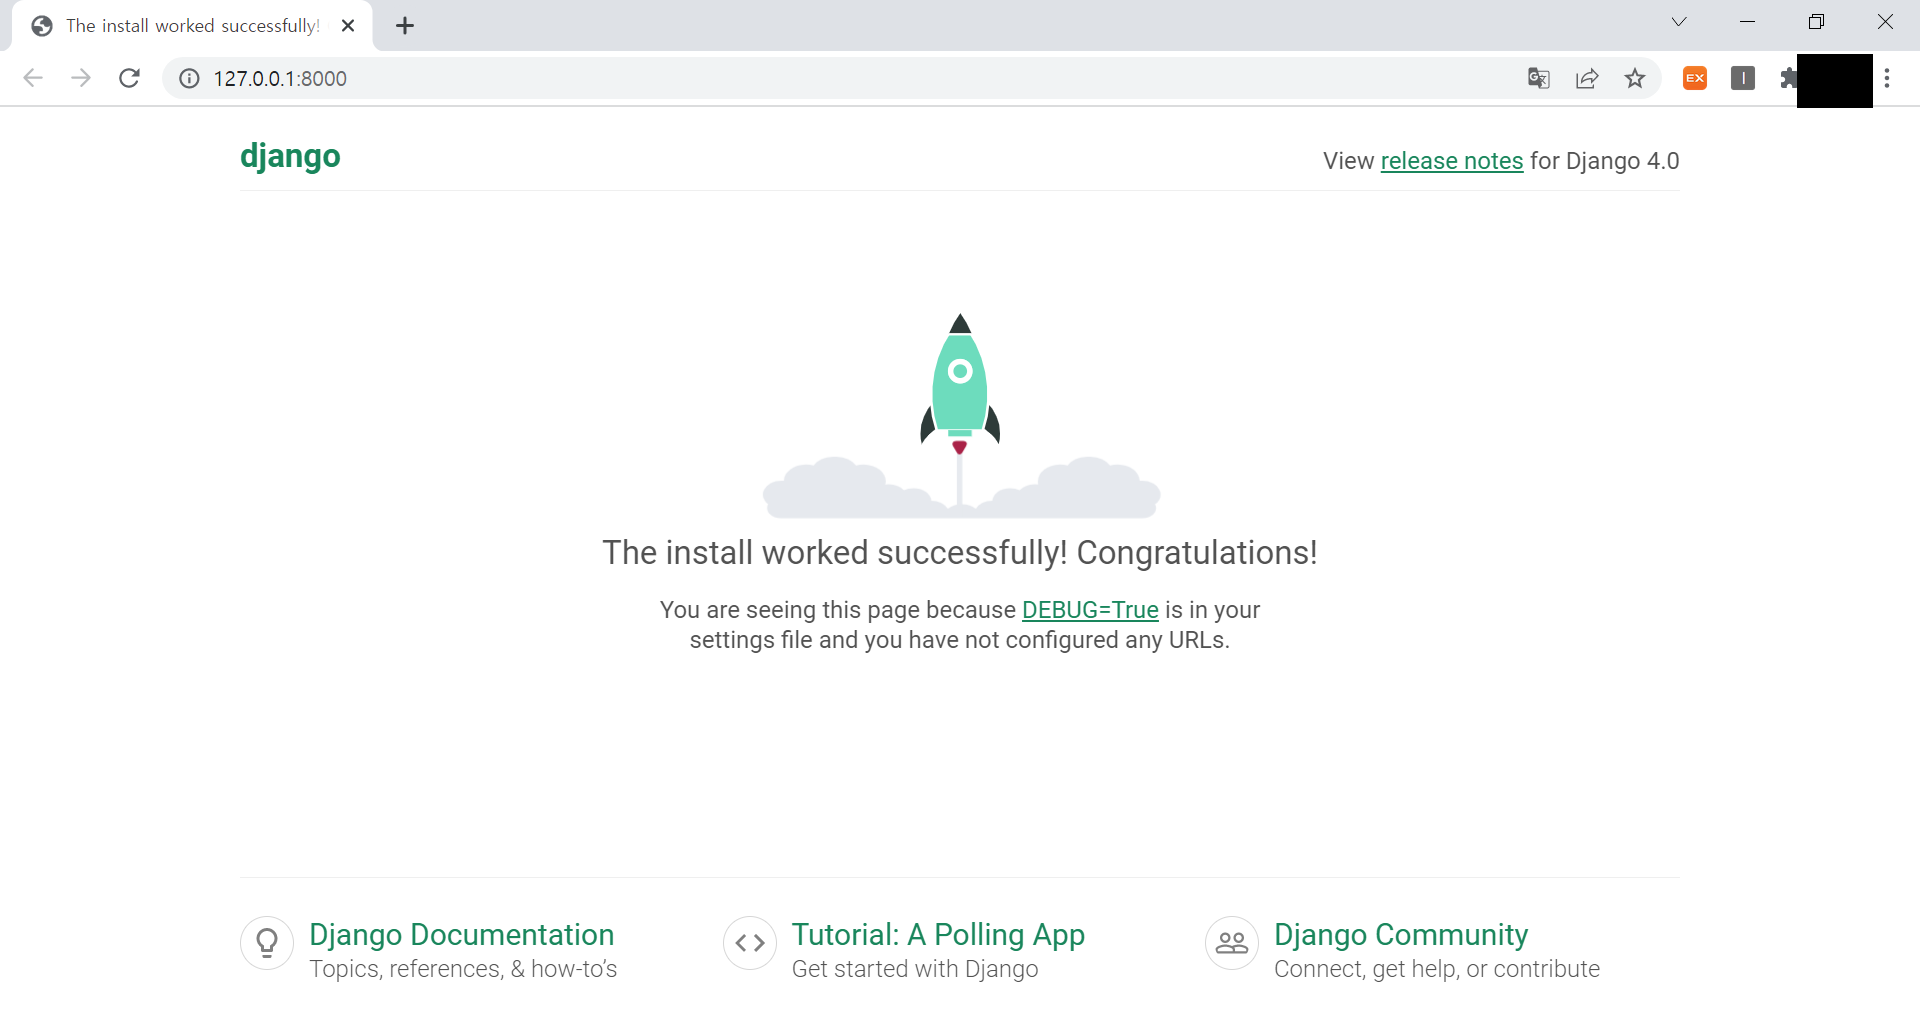Screen dimensions: 1920x1020
Task: Close the 'install worked successfully' tab
Action: point(348,26)
